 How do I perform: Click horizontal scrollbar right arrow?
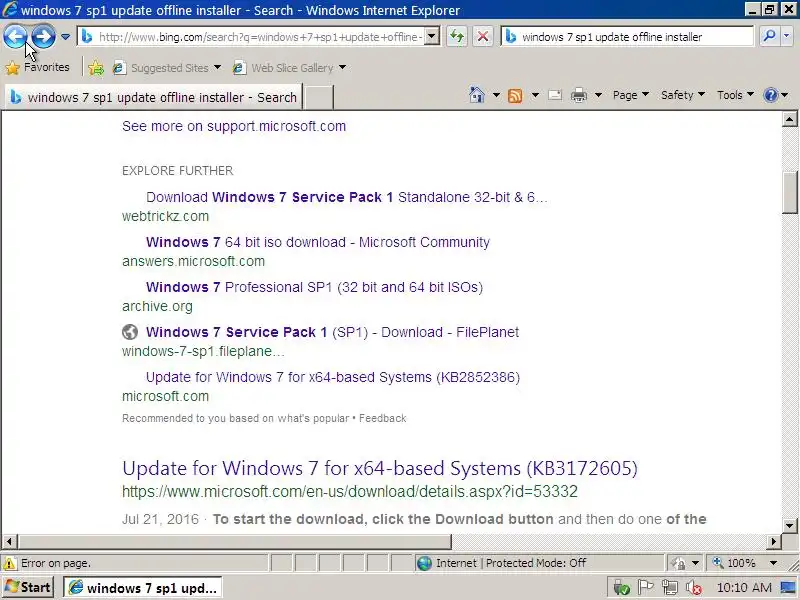pos(774,541)
